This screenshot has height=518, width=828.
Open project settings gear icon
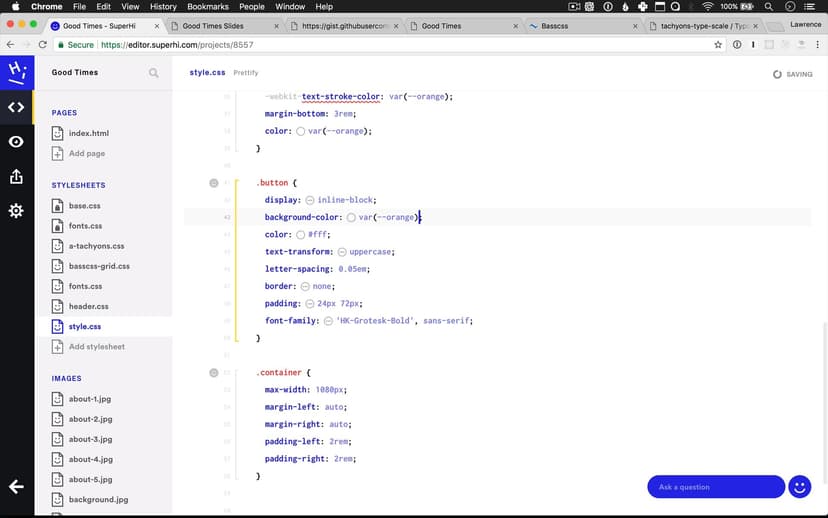point(16,211)
